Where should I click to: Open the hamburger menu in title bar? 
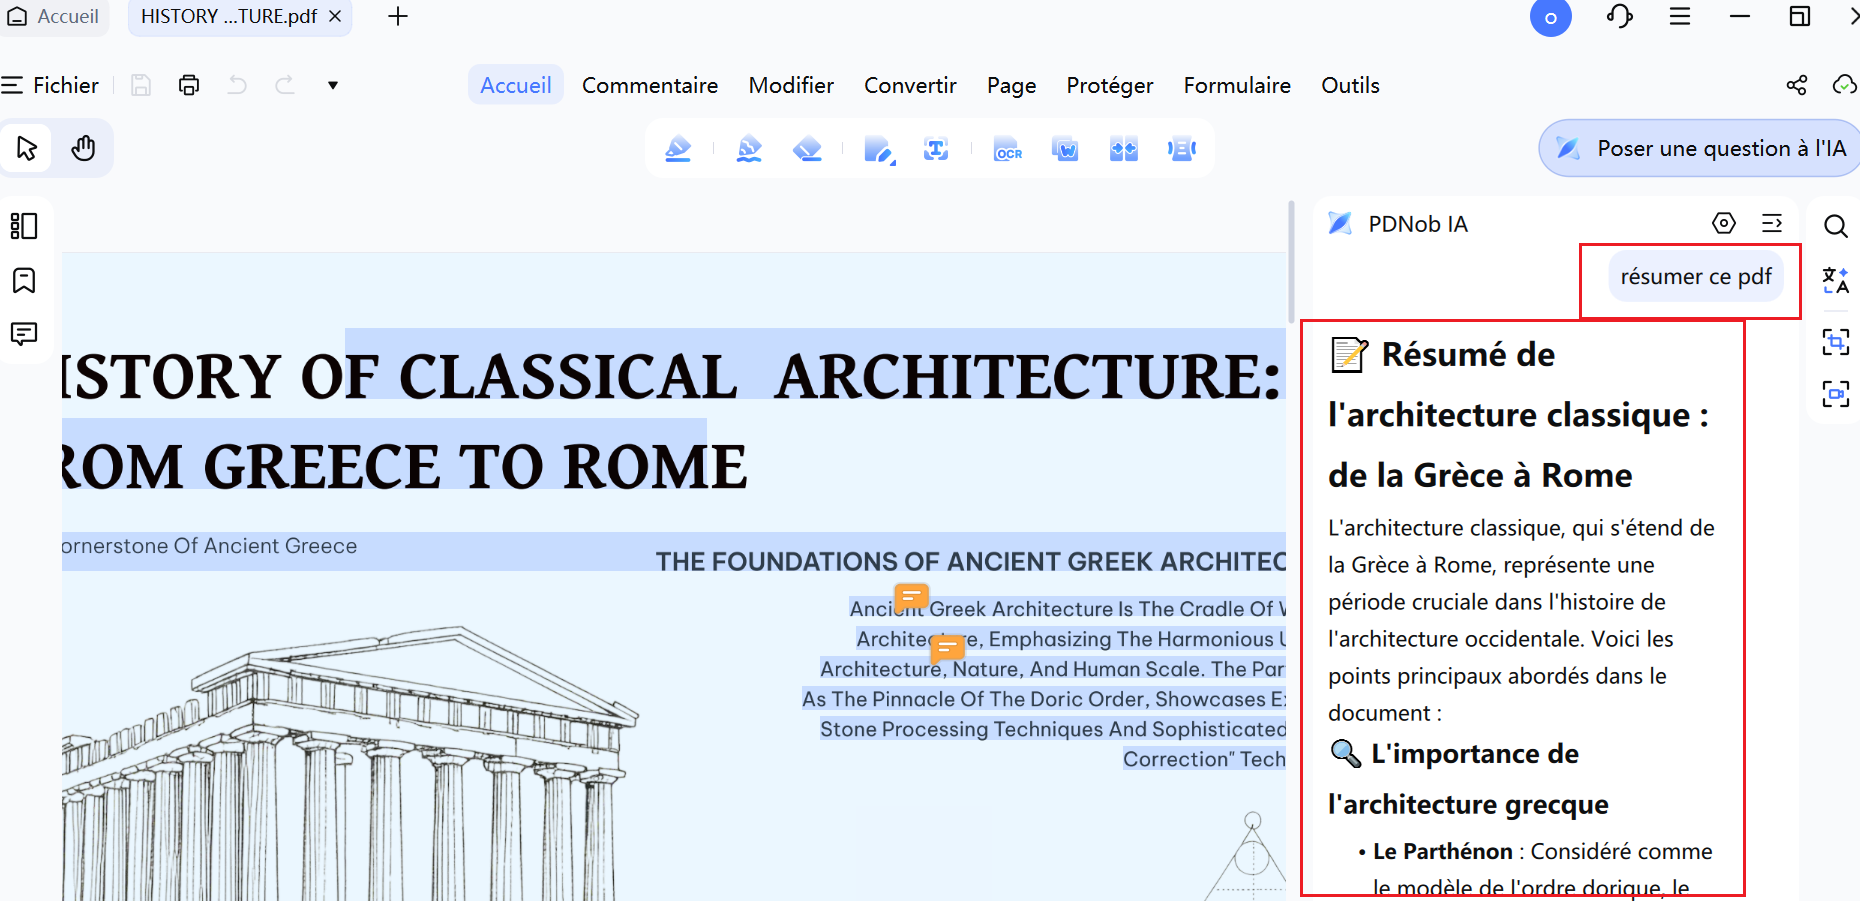[1680, 16]
